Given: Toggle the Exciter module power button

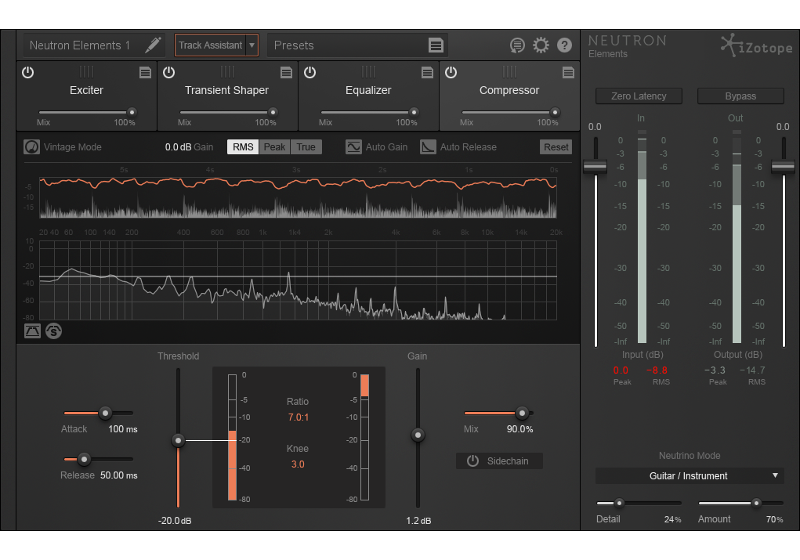Looking at the screenshot, I should pyautogui.click(x=28, y=72).
